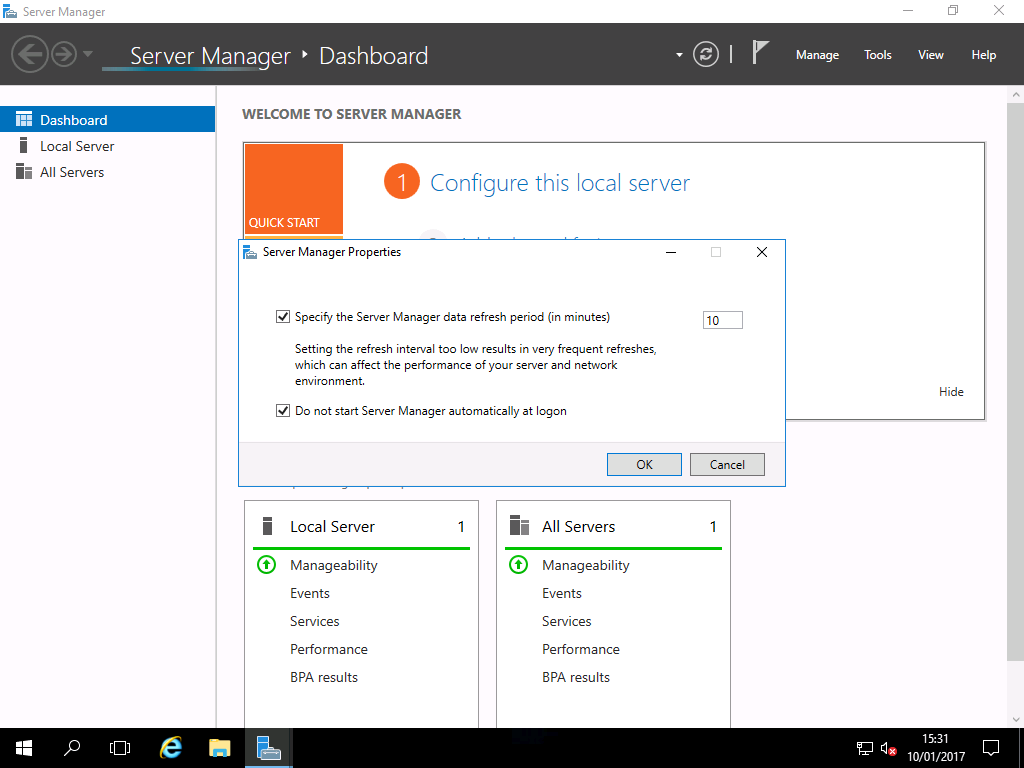Select All Servers in the sidebar
The image size is (1024, 768).
pos(107,172)
